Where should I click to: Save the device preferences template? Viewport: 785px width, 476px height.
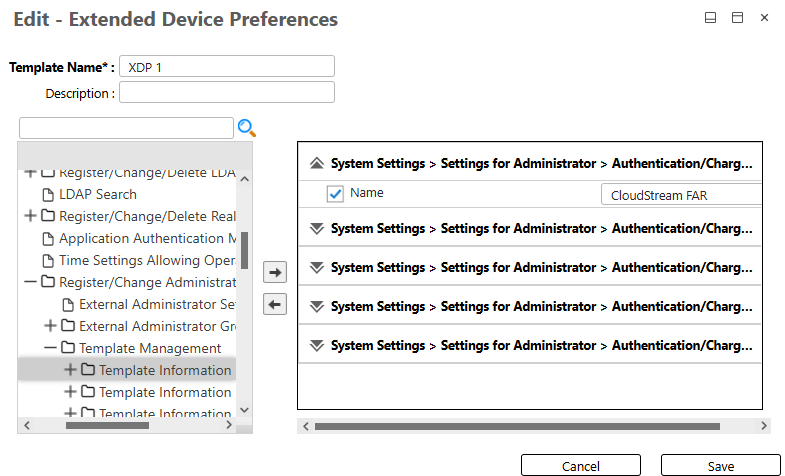pyautogui.click(x=720, y=466)
